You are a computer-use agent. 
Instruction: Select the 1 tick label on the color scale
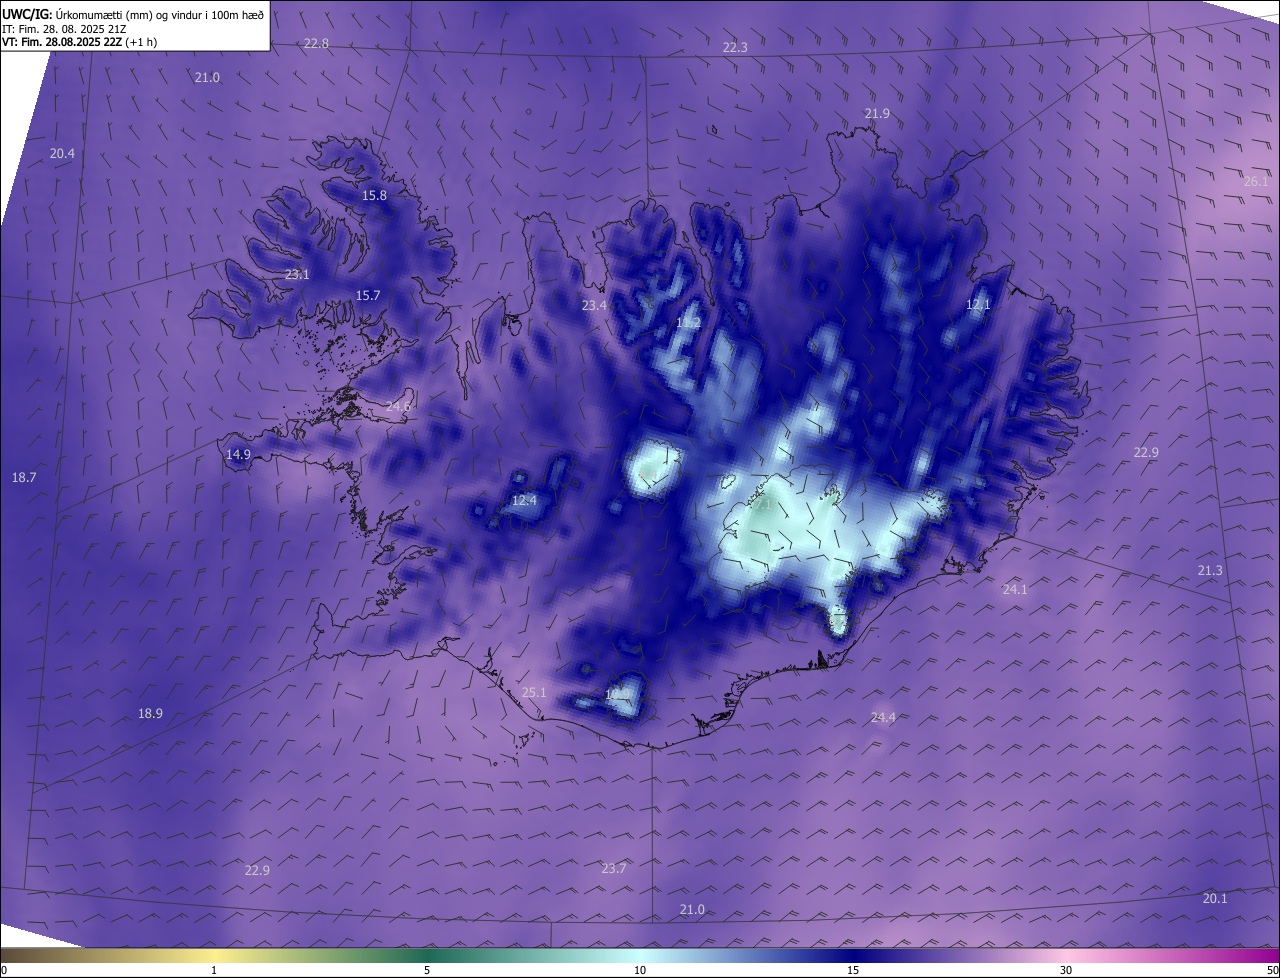tap(214, 970)
